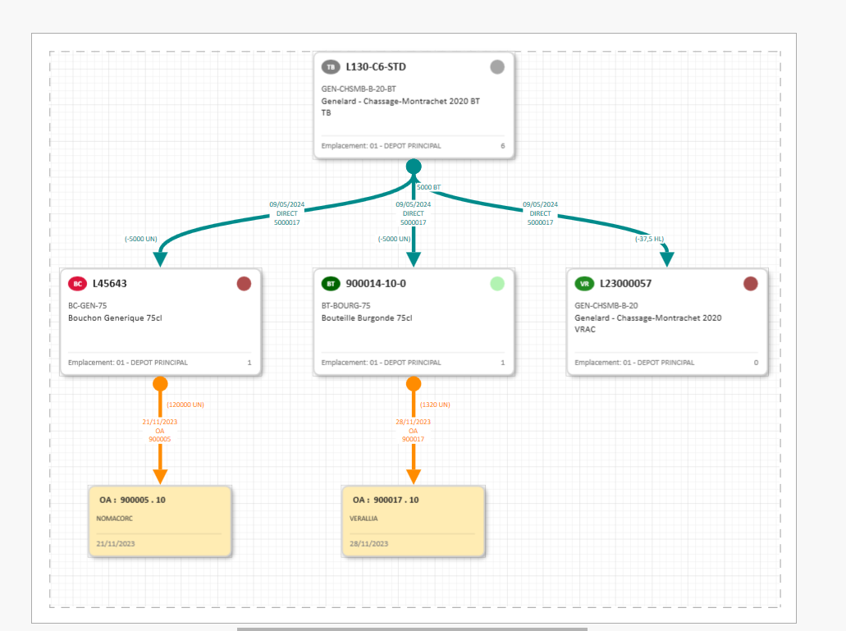Click the teal connector dot under L130-C6-STD
This screenshot has width=846, height=631.
click(413, 166)
